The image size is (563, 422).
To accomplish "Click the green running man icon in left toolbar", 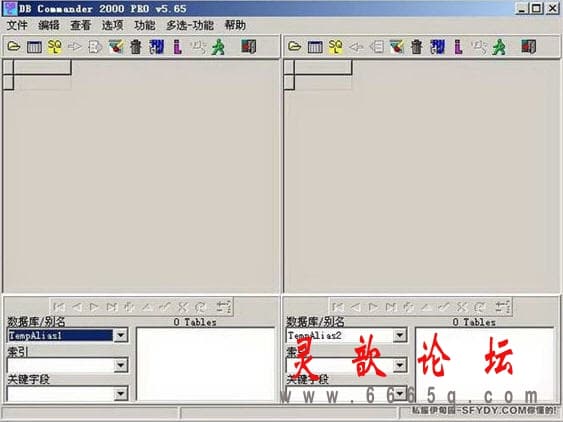I will pos(218,47).
